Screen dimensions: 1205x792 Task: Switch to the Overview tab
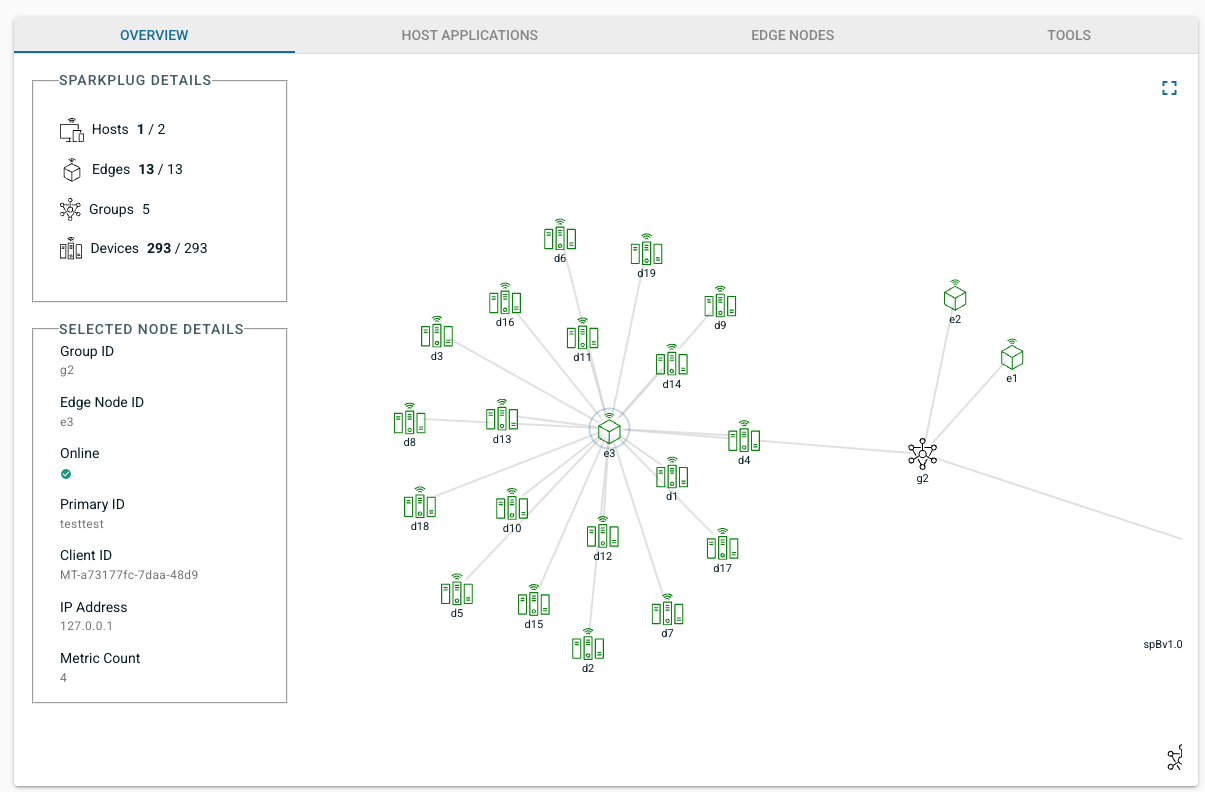(154, 35)
